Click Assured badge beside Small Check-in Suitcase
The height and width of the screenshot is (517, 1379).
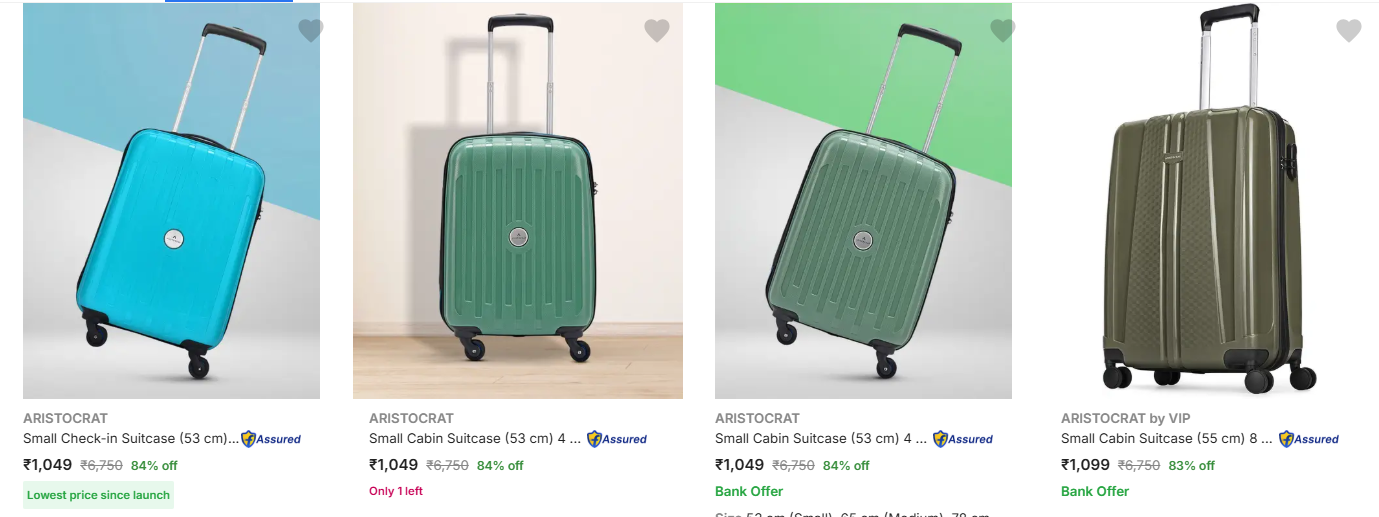271,439
